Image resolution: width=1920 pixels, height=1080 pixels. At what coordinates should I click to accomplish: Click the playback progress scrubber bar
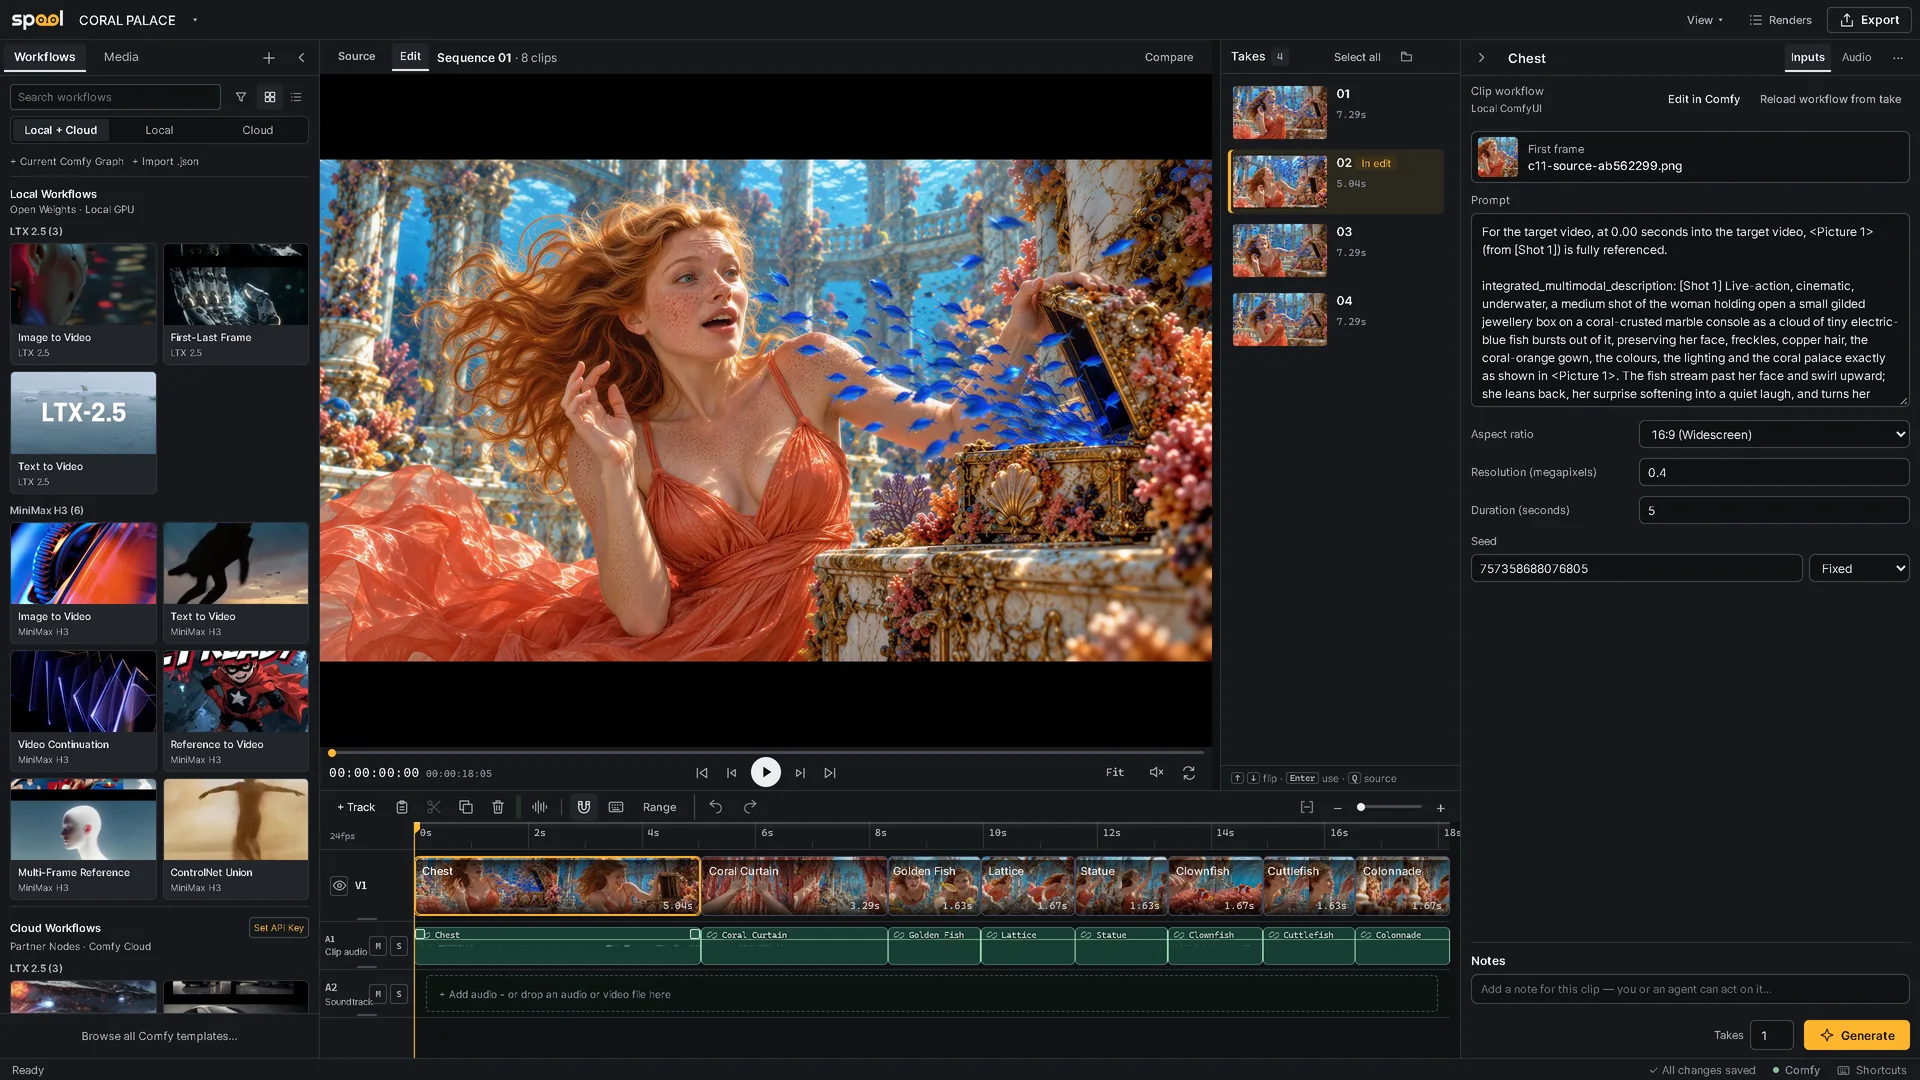coord(766,753)
